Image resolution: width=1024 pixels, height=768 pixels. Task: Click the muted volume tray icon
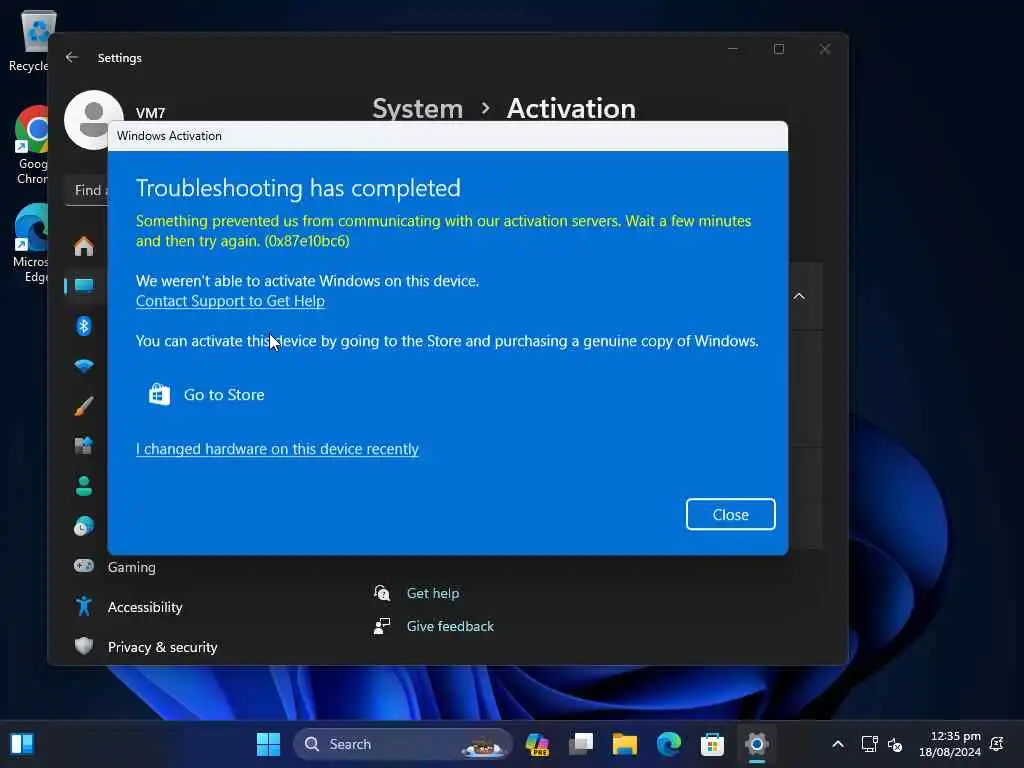(895, 744)
